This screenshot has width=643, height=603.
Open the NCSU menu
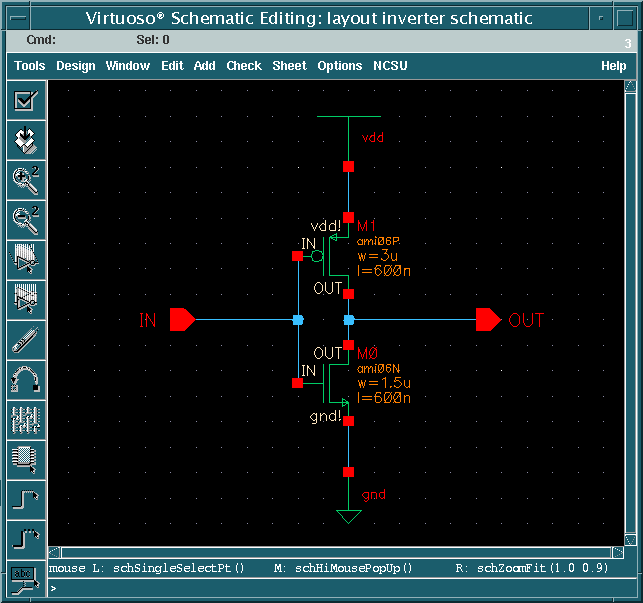[390, 66]
